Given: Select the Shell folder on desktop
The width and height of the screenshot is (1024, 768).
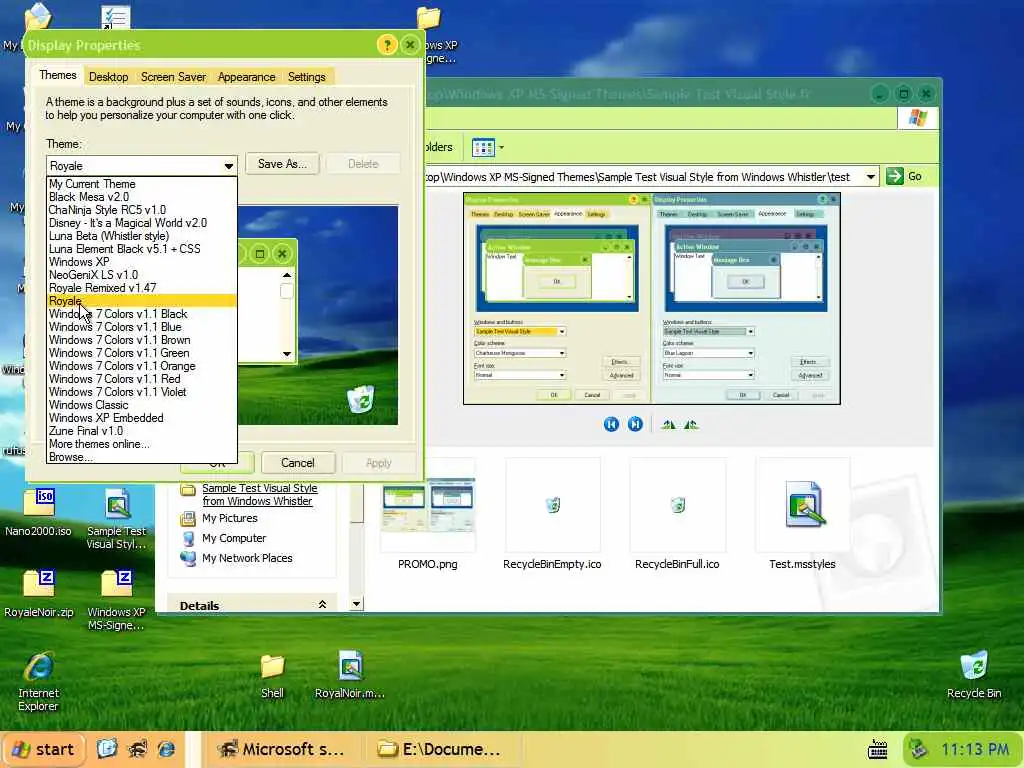Looking at the screenshot, I should 272,675.
